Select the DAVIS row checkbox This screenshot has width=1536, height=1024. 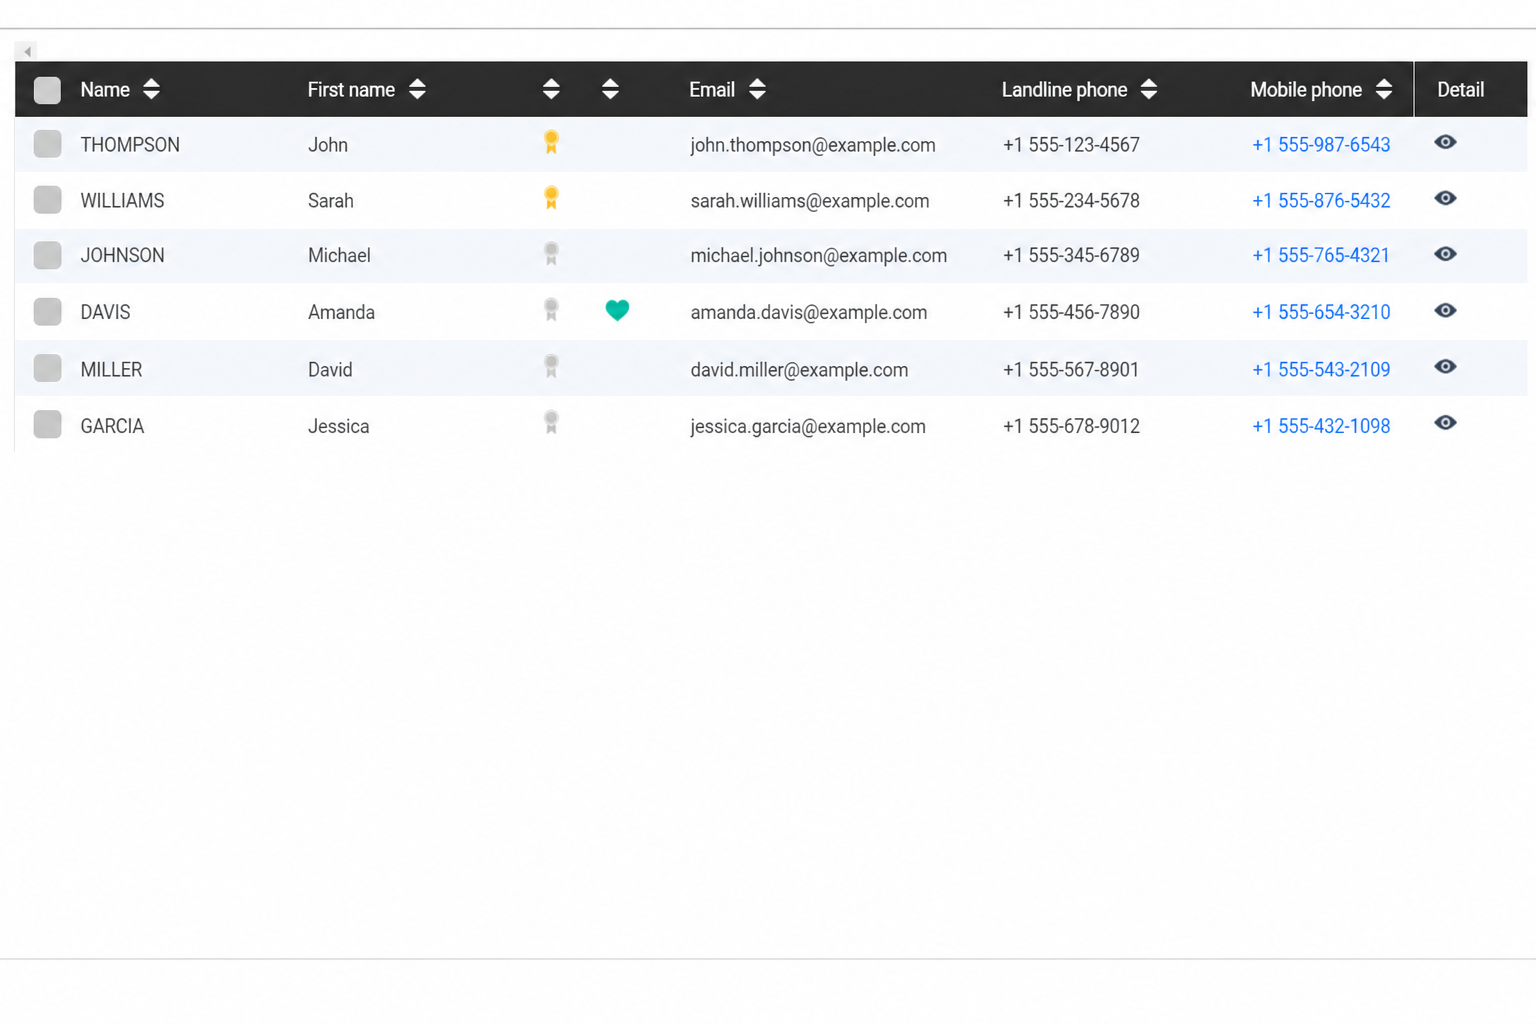click(47, 312)
